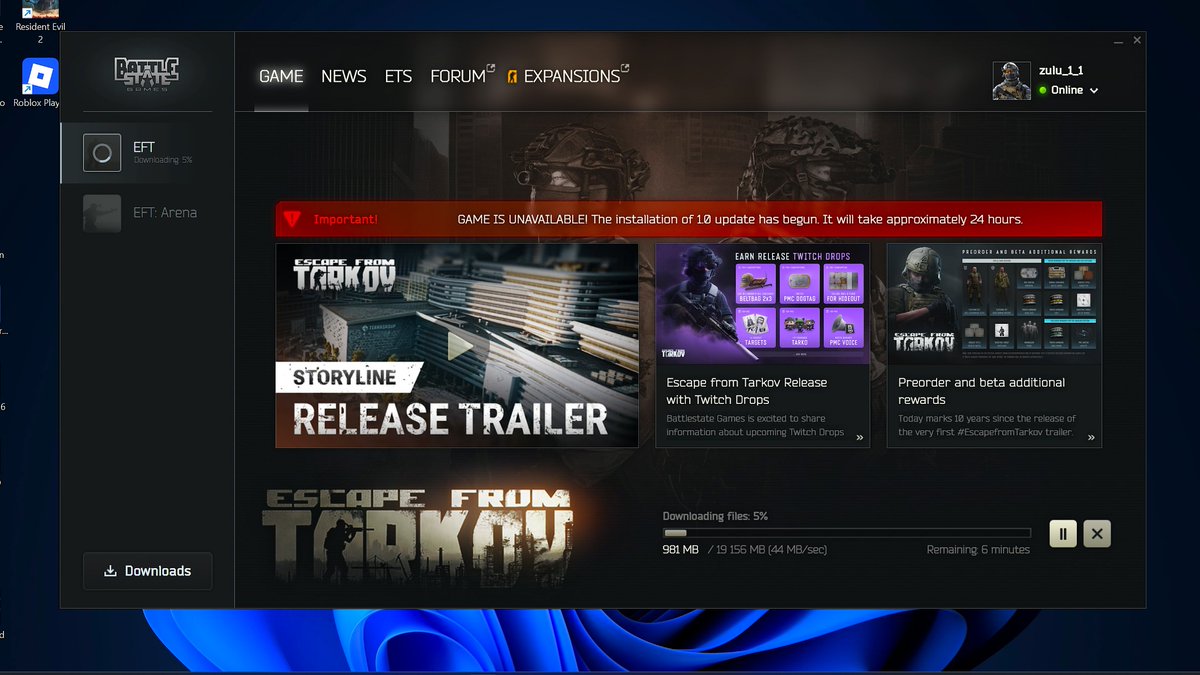
Task: Open the Resident Evil 2 desktop shortcut
Action: (41, 22)
